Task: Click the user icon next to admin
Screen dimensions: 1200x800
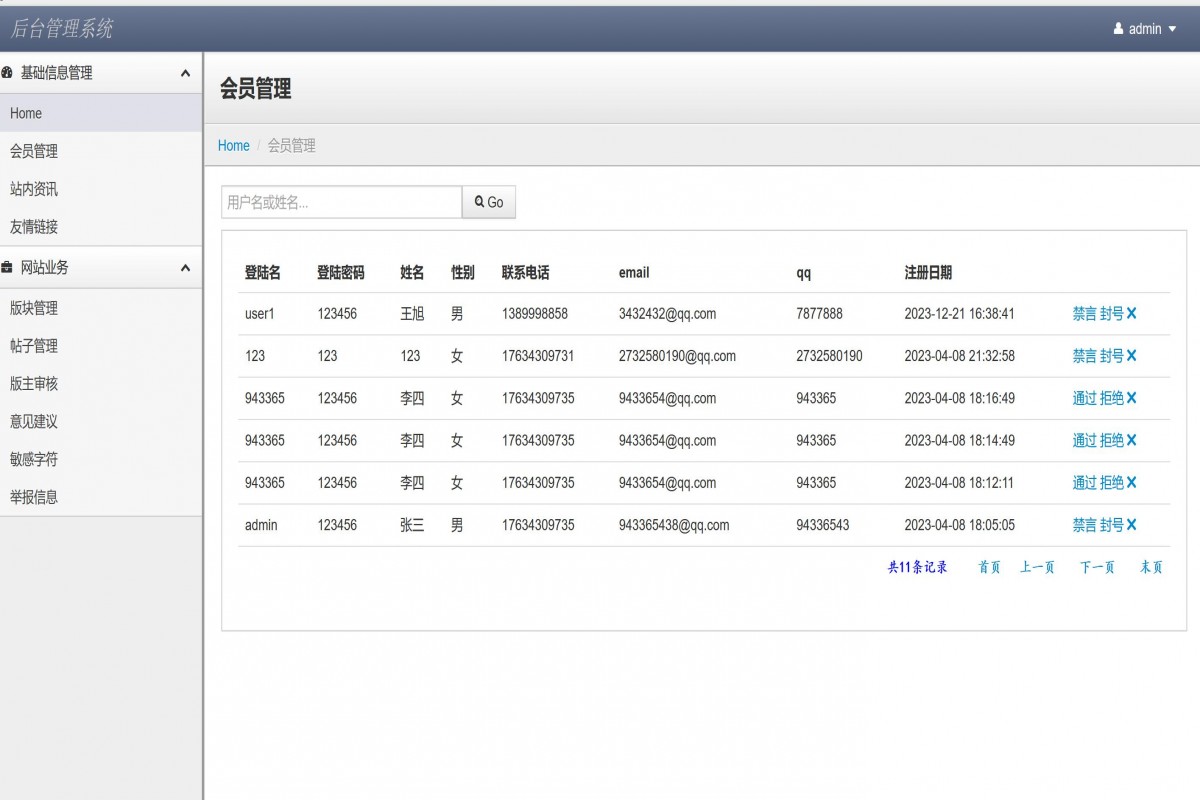Action: 1117,29
